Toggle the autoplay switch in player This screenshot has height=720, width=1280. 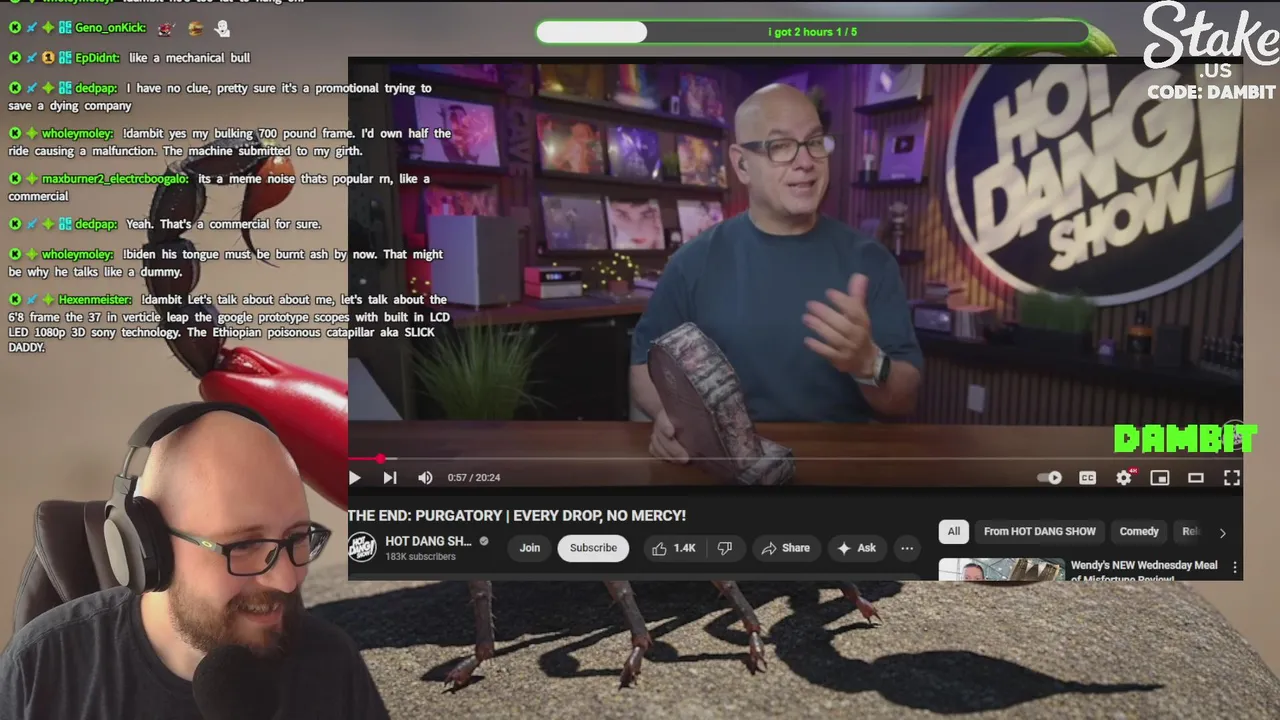pyautogui.click(x=1050, y=478)
